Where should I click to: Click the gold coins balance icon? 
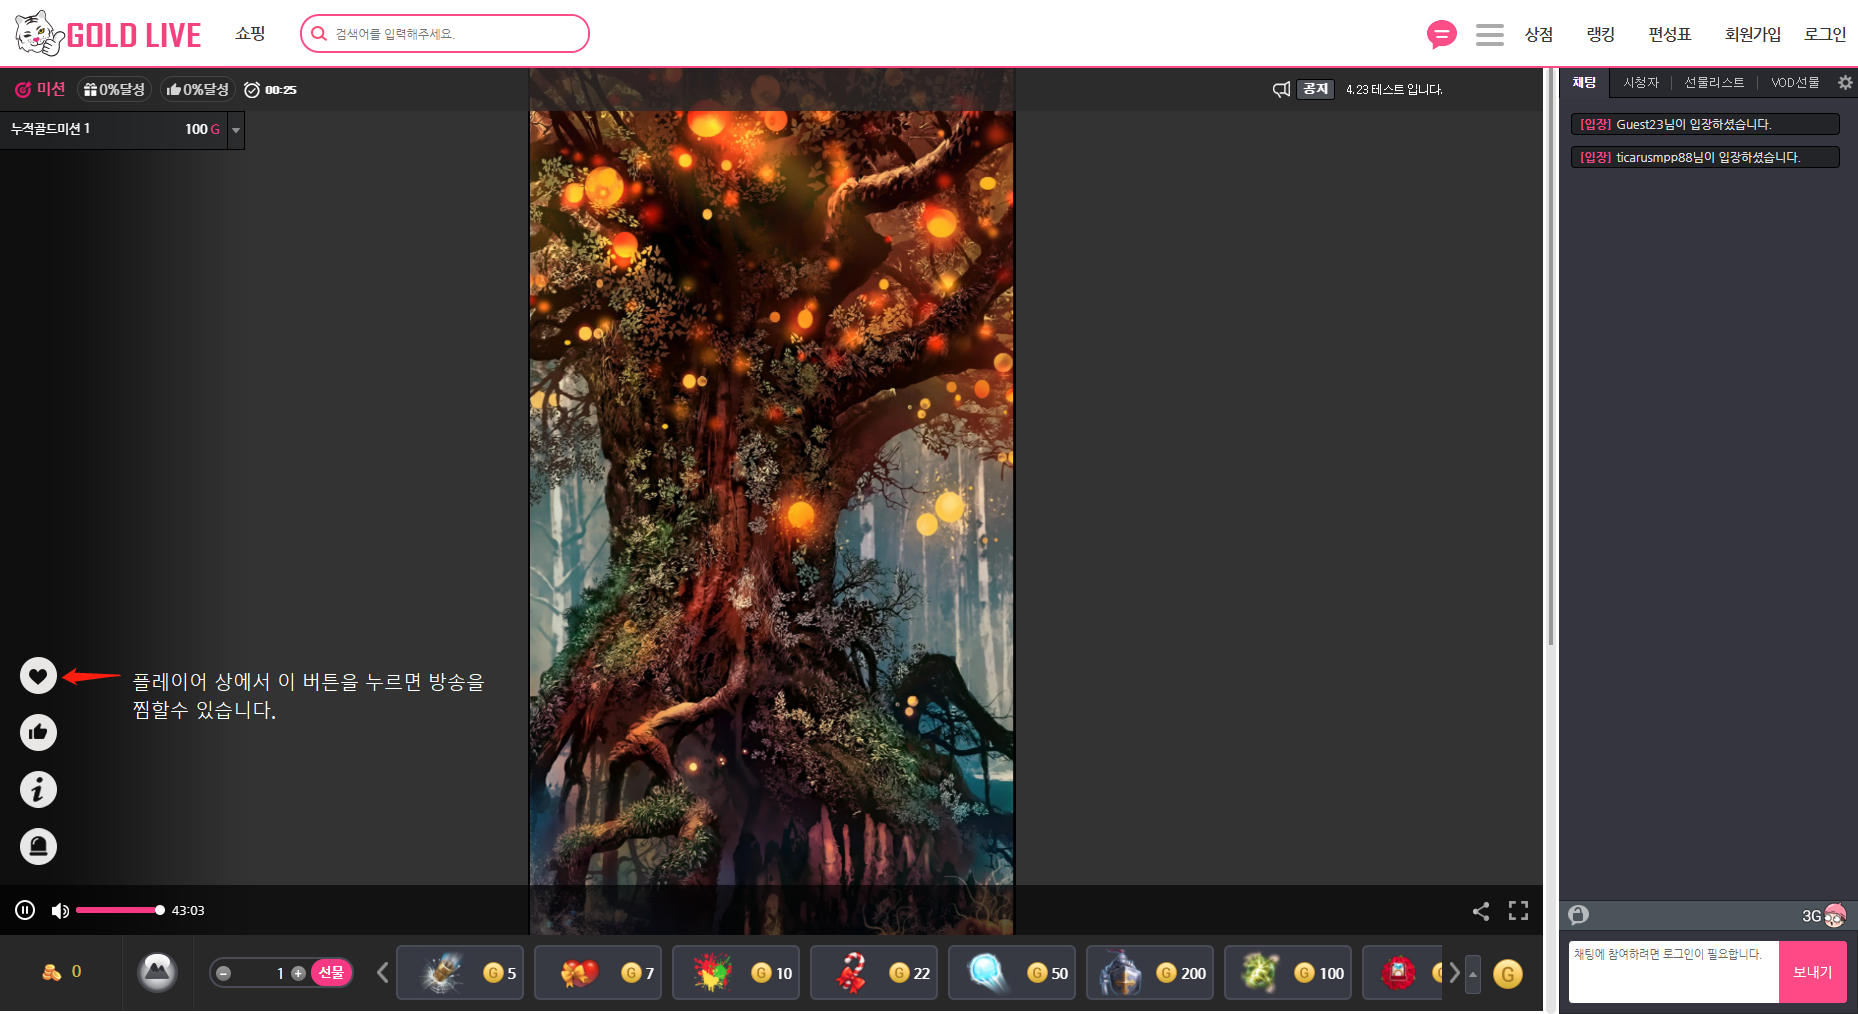[x=51, y=972]
